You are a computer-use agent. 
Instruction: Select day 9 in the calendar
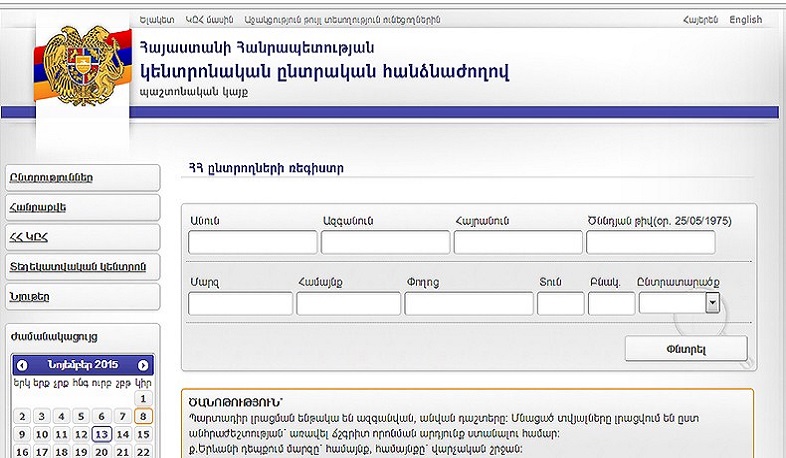pyautogui.click(x=22, y=434)
